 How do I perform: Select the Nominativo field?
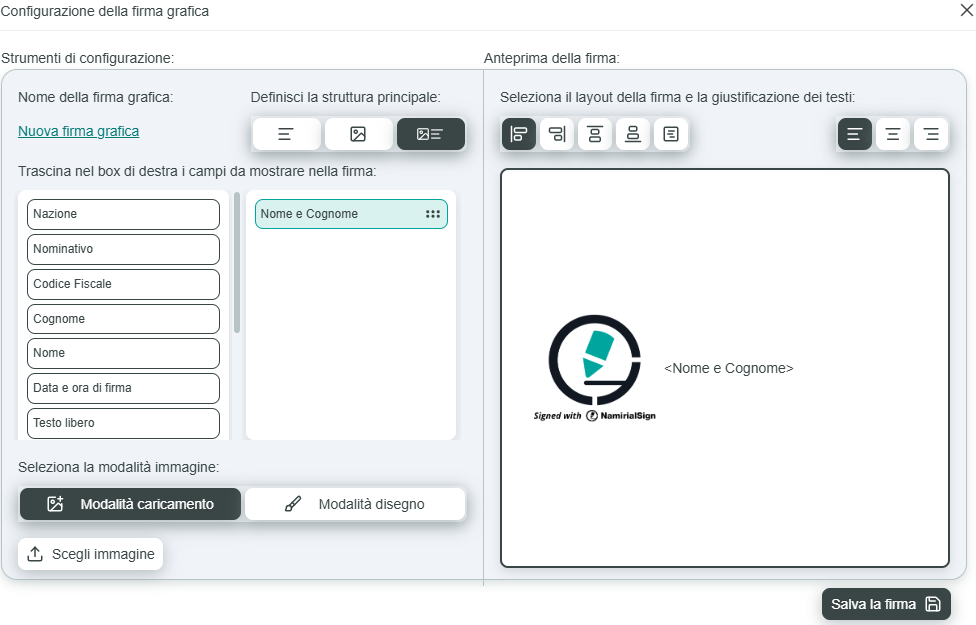click(123, 249)
